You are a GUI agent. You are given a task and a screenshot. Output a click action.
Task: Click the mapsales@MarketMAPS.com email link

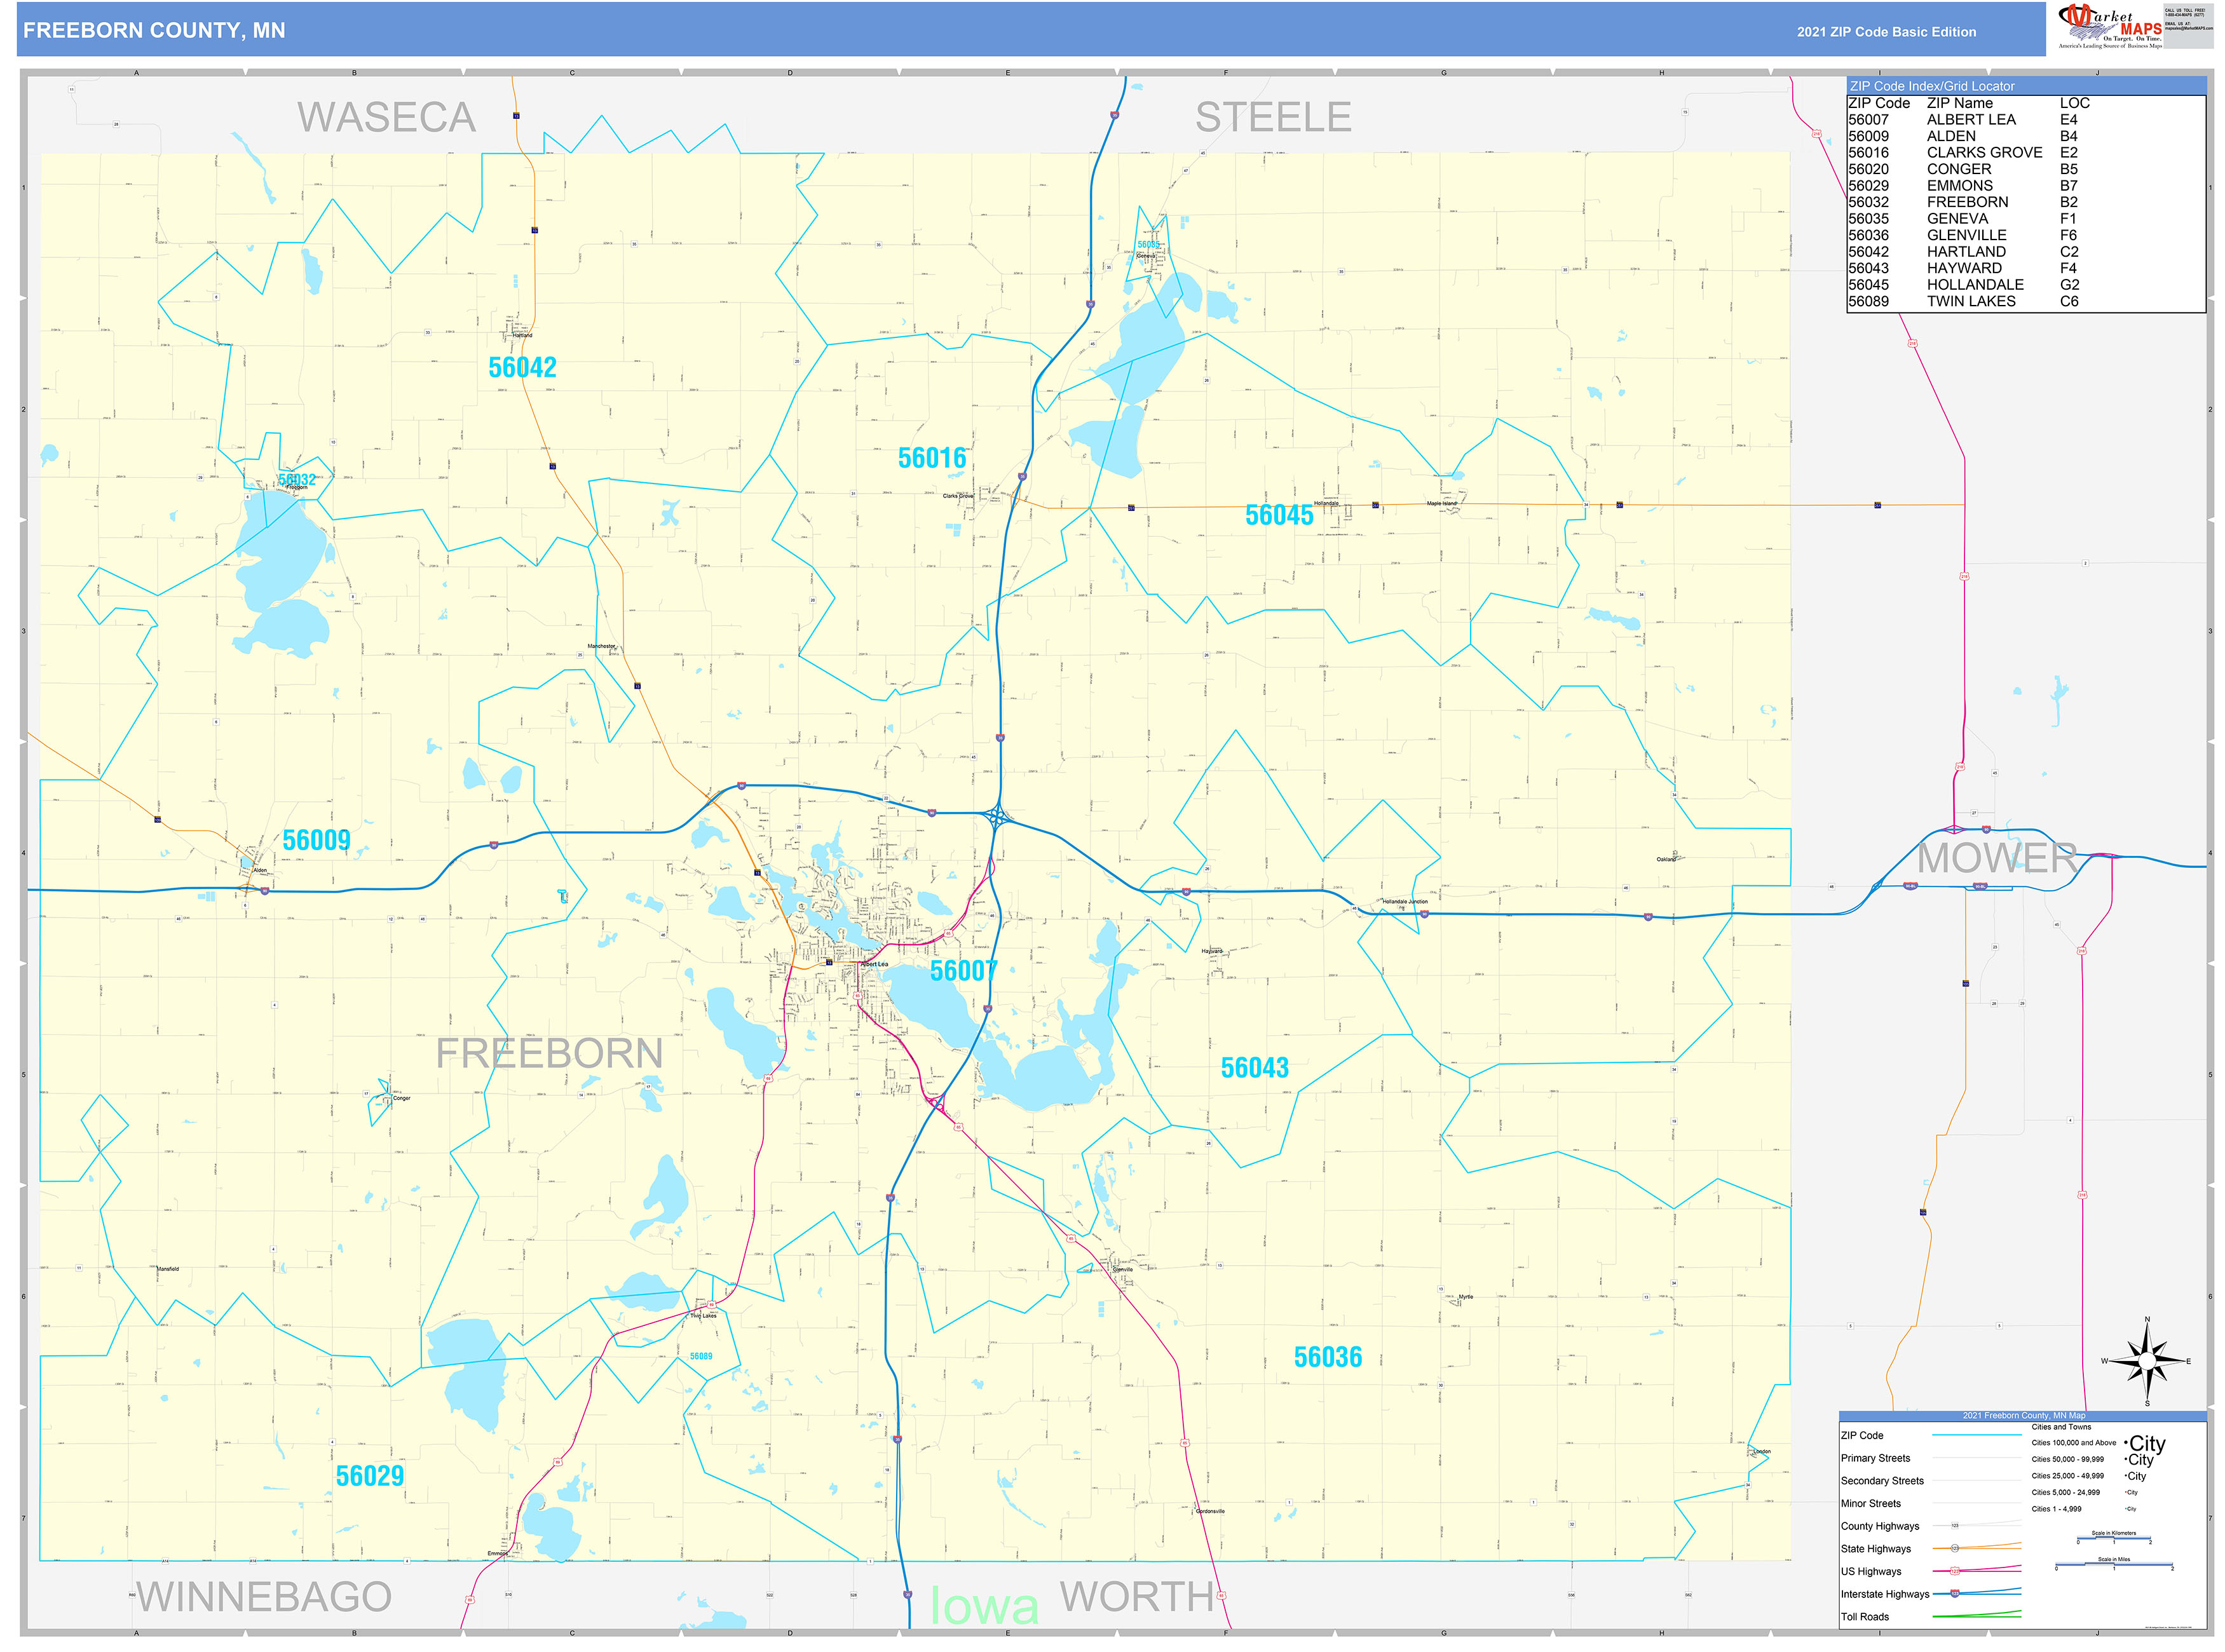click(x=2189, y=29)
